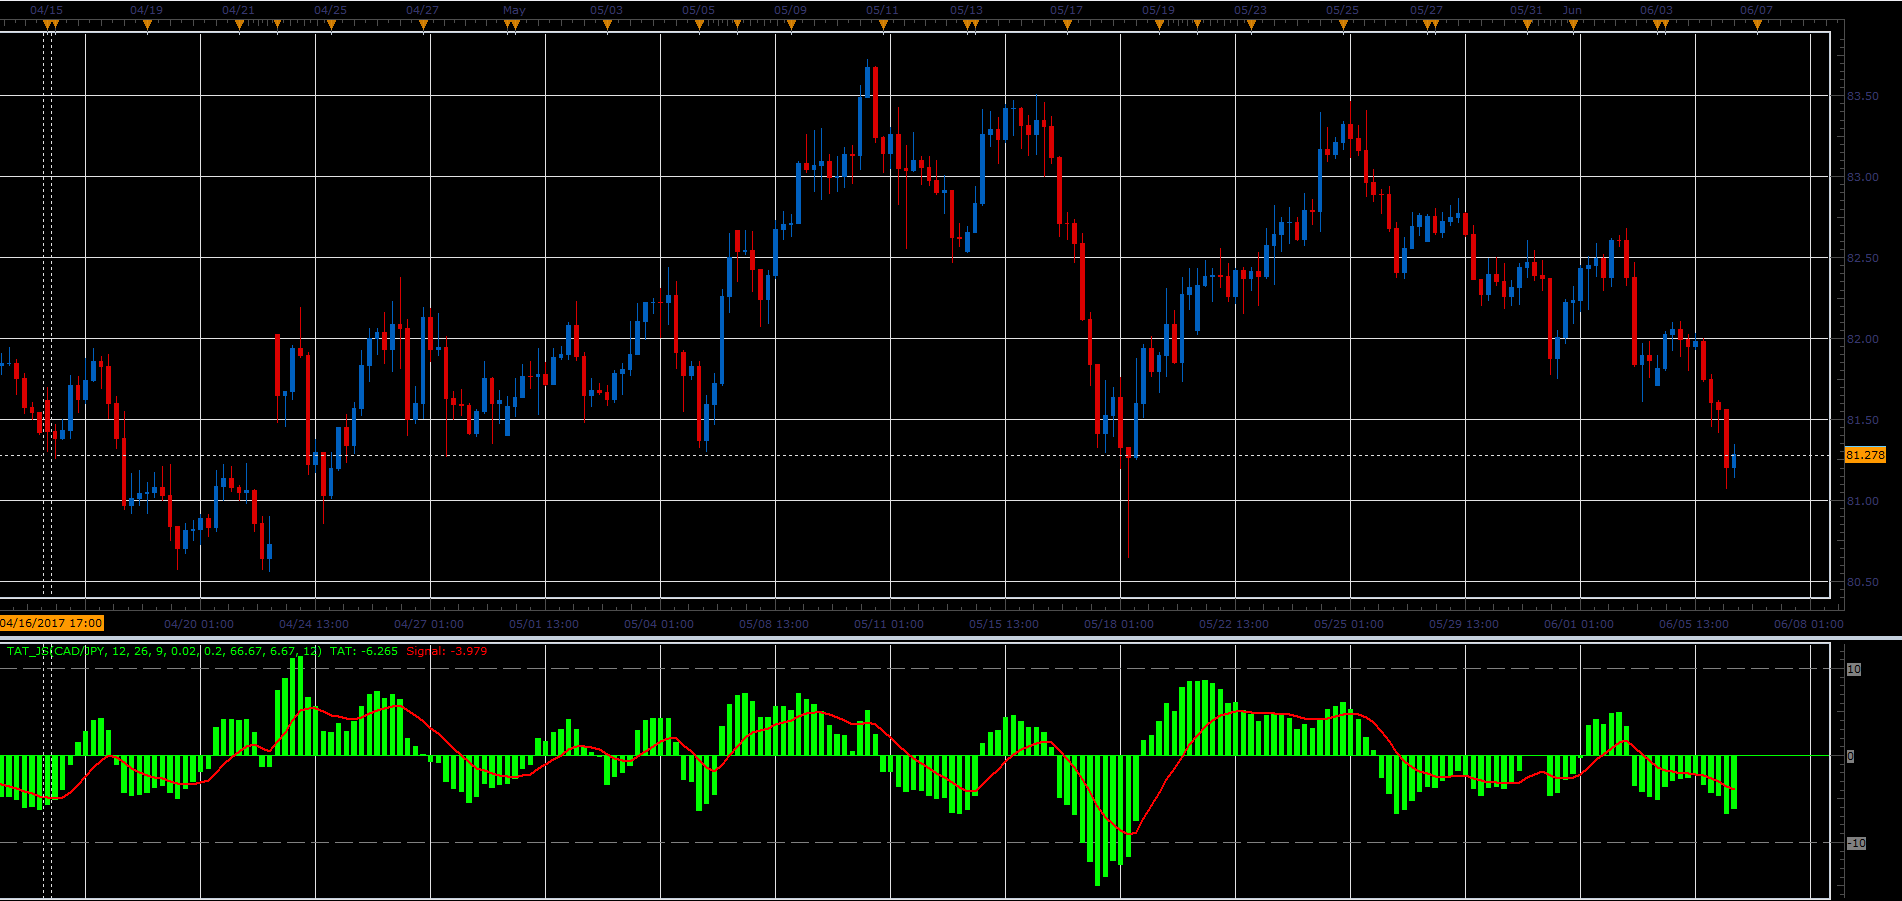This screenshot has width=1902, height=901.
Task: Click the 81.00 price axis label
Action: click(1862, 501)
